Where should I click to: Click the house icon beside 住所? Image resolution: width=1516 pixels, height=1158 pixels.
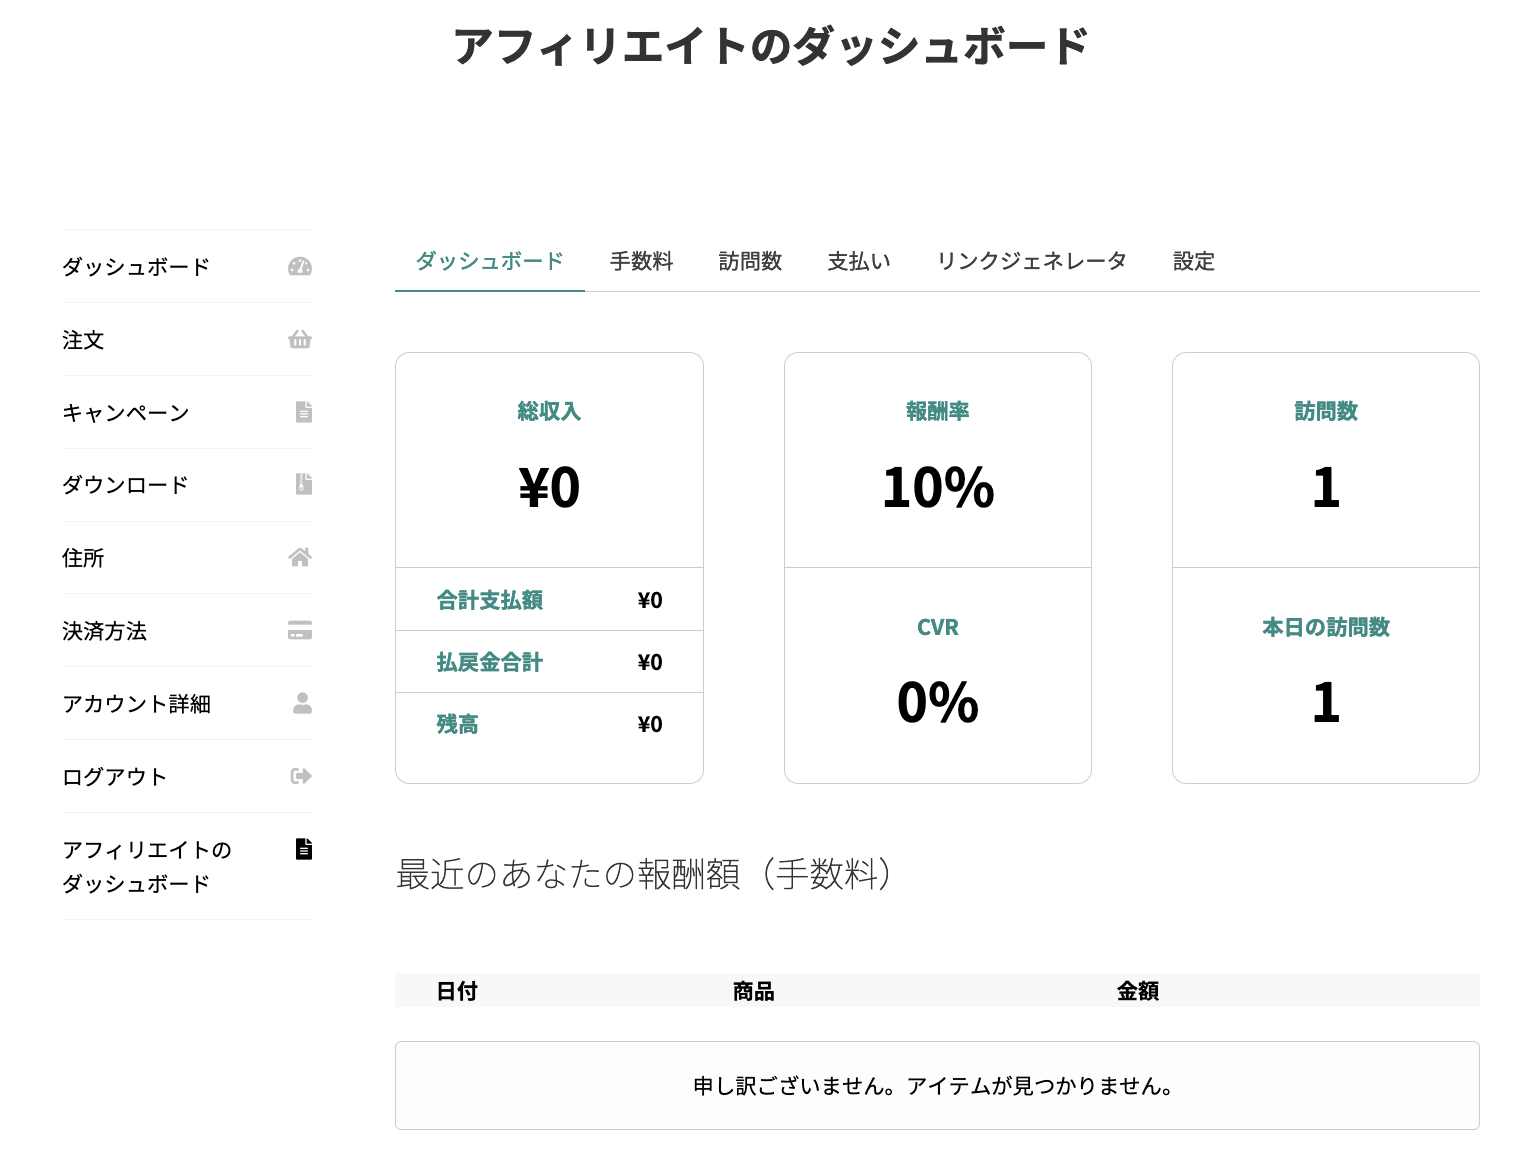[300, 557]
